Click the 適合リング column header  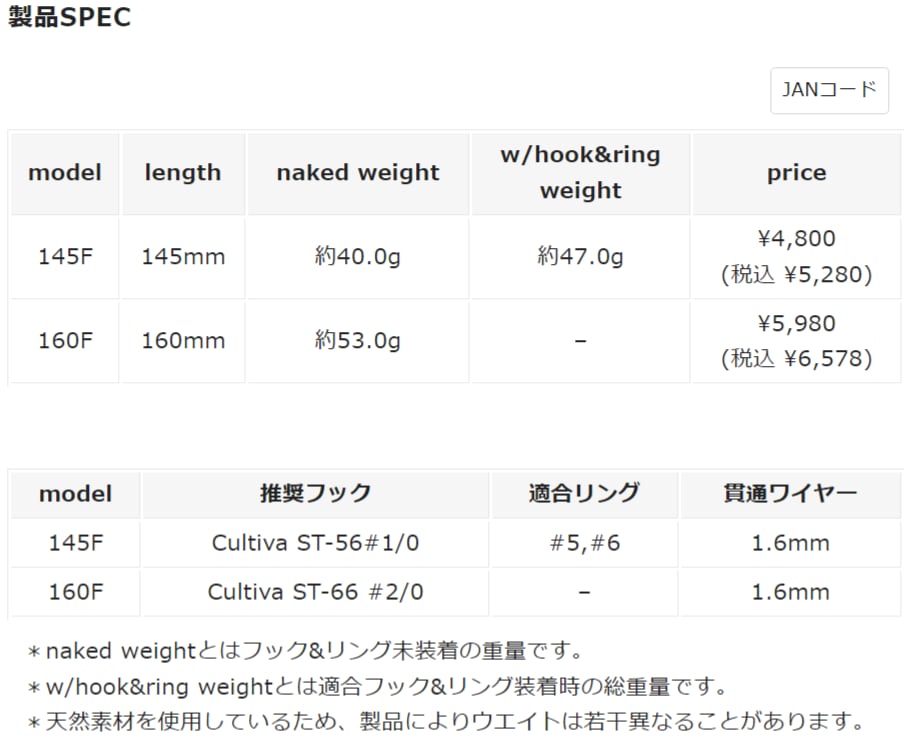pos(584,493)
